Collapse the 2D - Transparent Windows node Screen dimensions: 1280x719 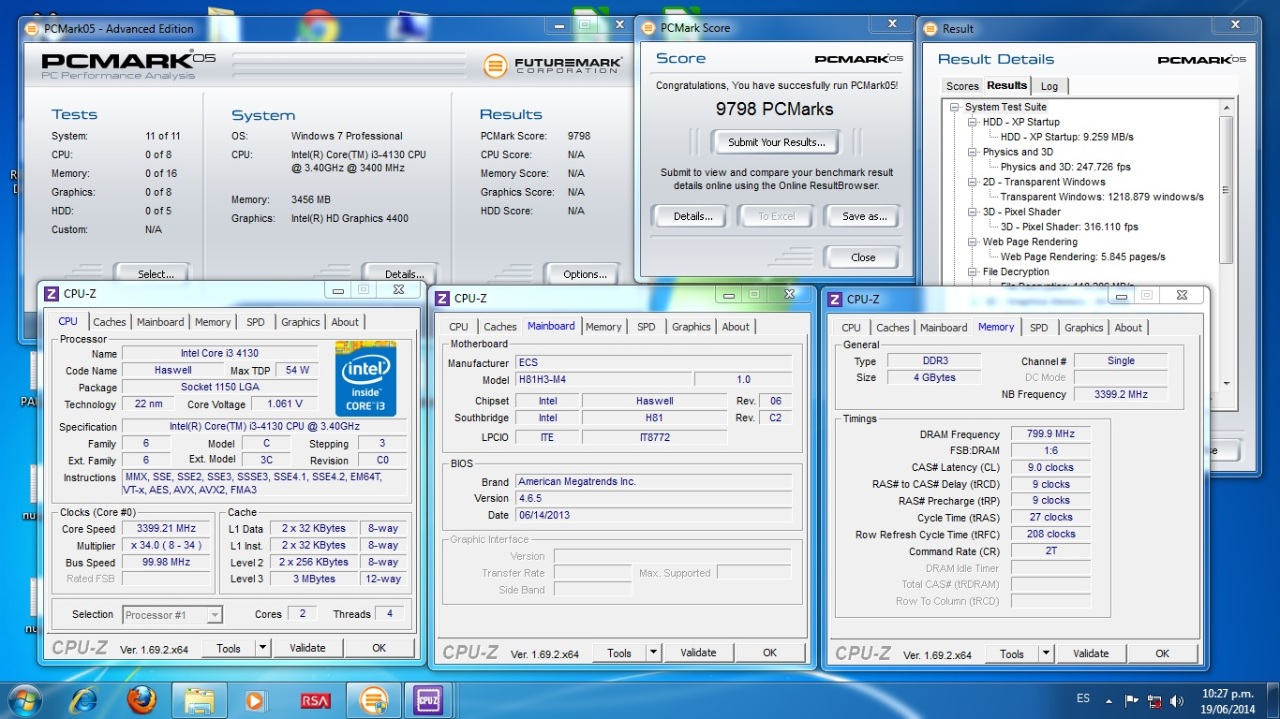[972, 182]
